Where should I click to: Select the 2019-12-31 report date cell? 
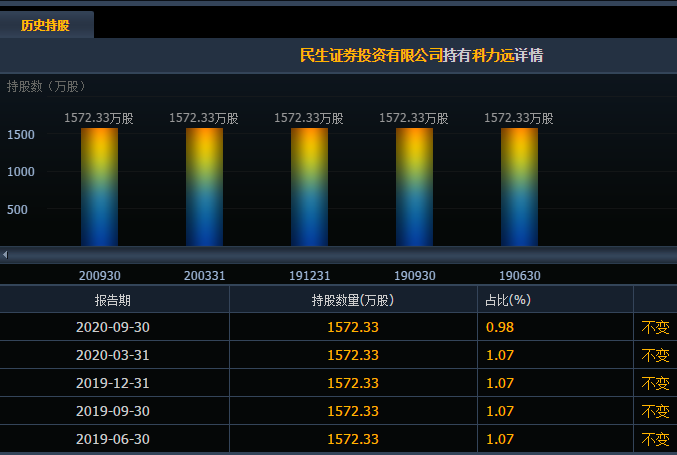tap(113, 383)
